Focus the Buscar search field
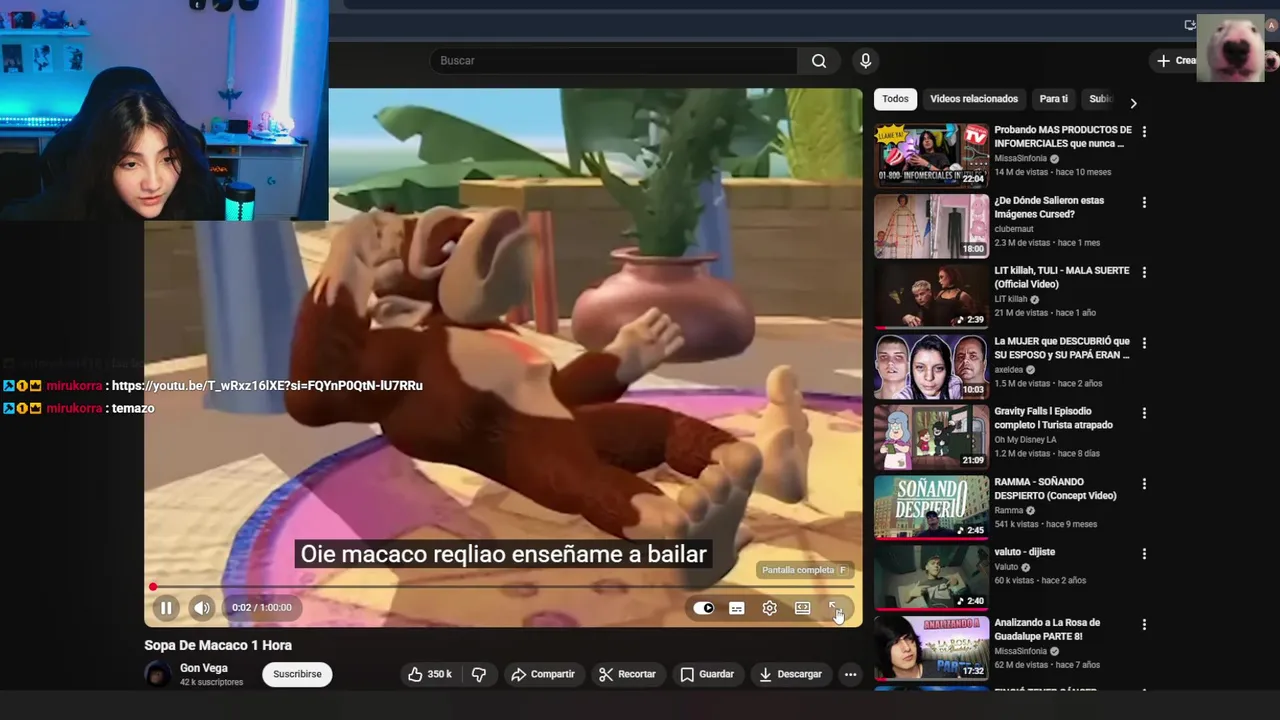This screenshot has height=720, width=1280. pyautogui.click(x=614, y=61)
